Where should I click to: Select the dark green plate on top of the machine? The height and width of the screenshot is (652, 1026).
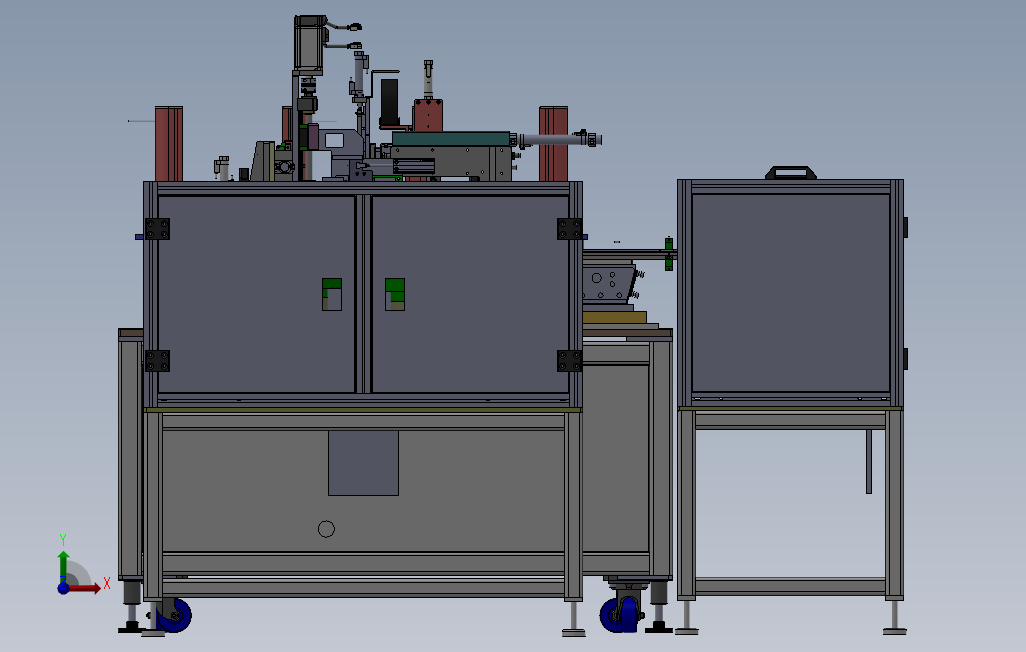pyautogui.click(x=451, y=138)
